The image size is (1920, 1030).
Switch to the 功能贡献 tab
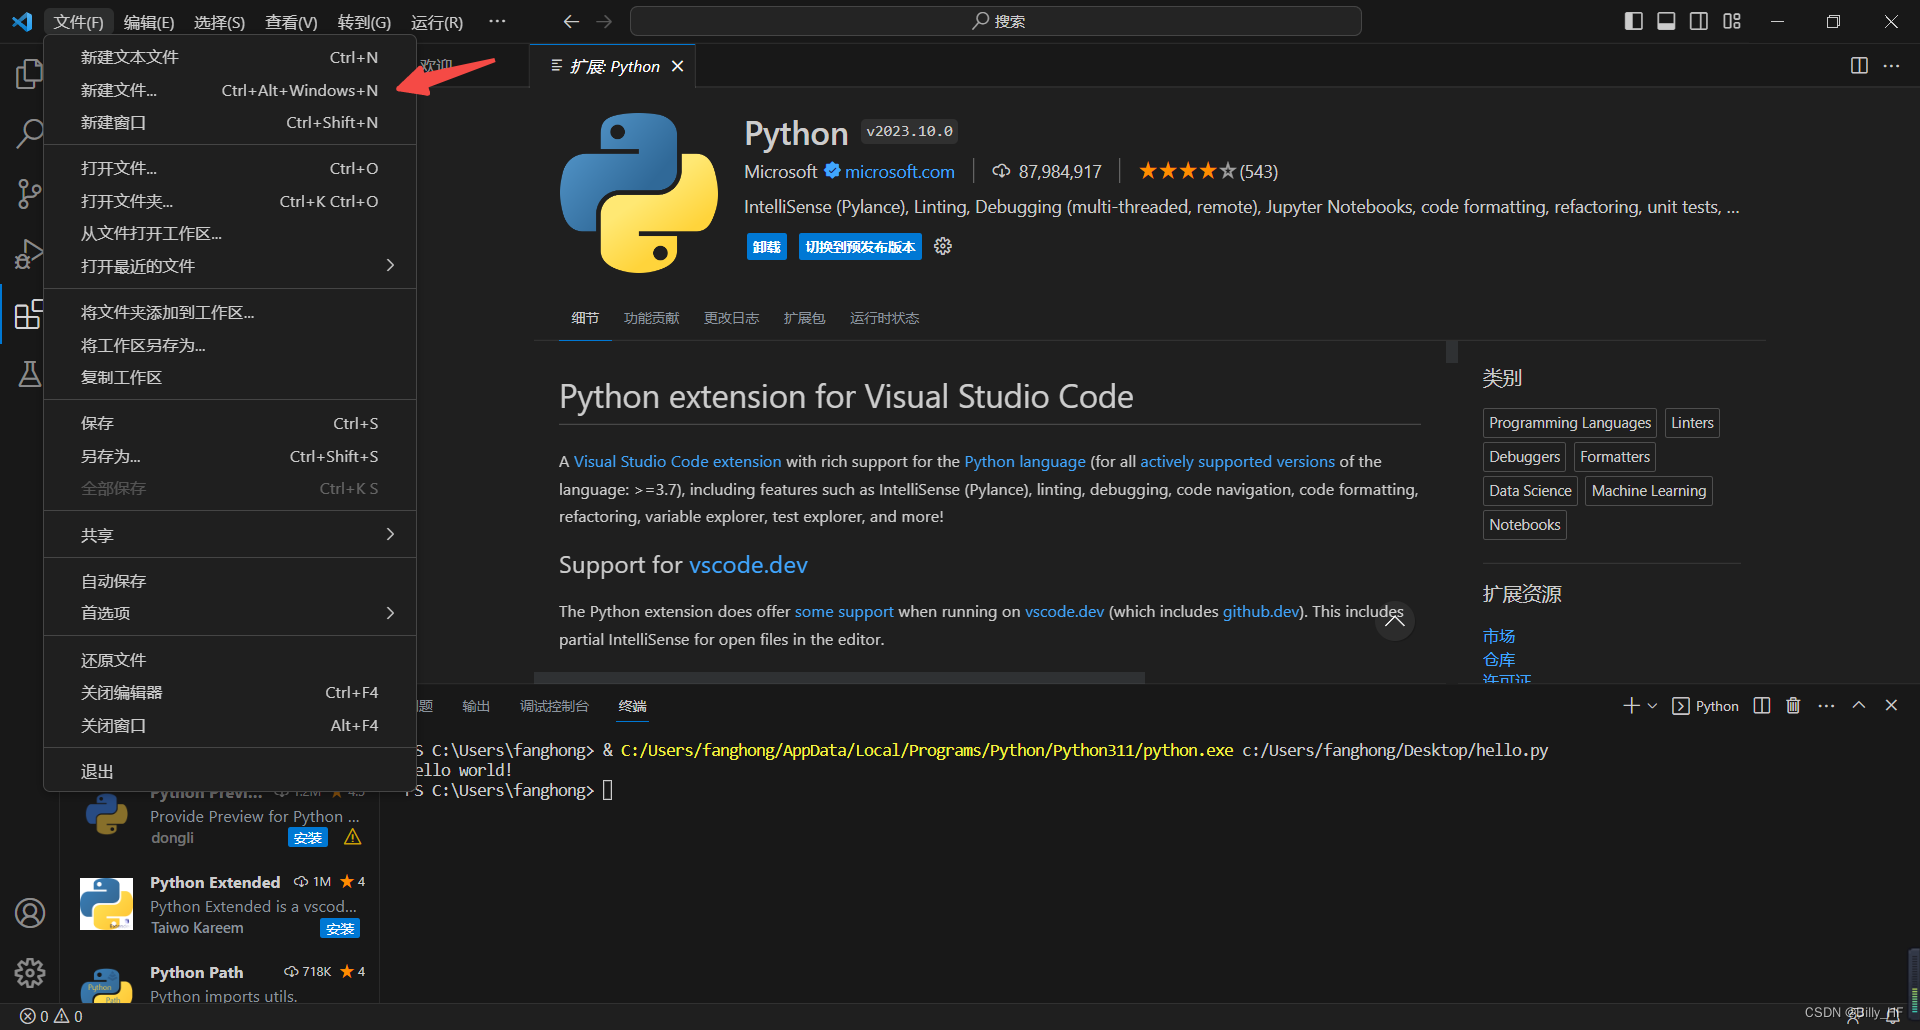651,318
